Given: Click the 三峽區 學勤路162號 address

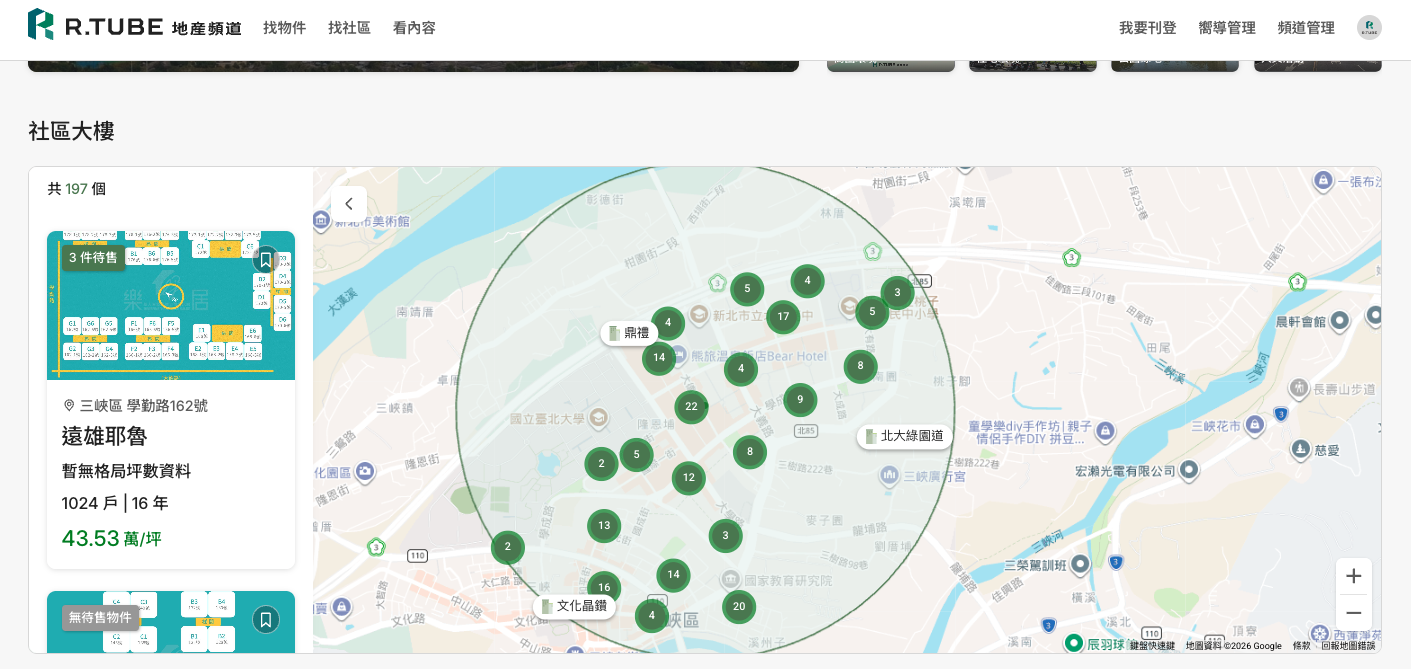Looking at the screenshot, I should click(x=135, y=406).
